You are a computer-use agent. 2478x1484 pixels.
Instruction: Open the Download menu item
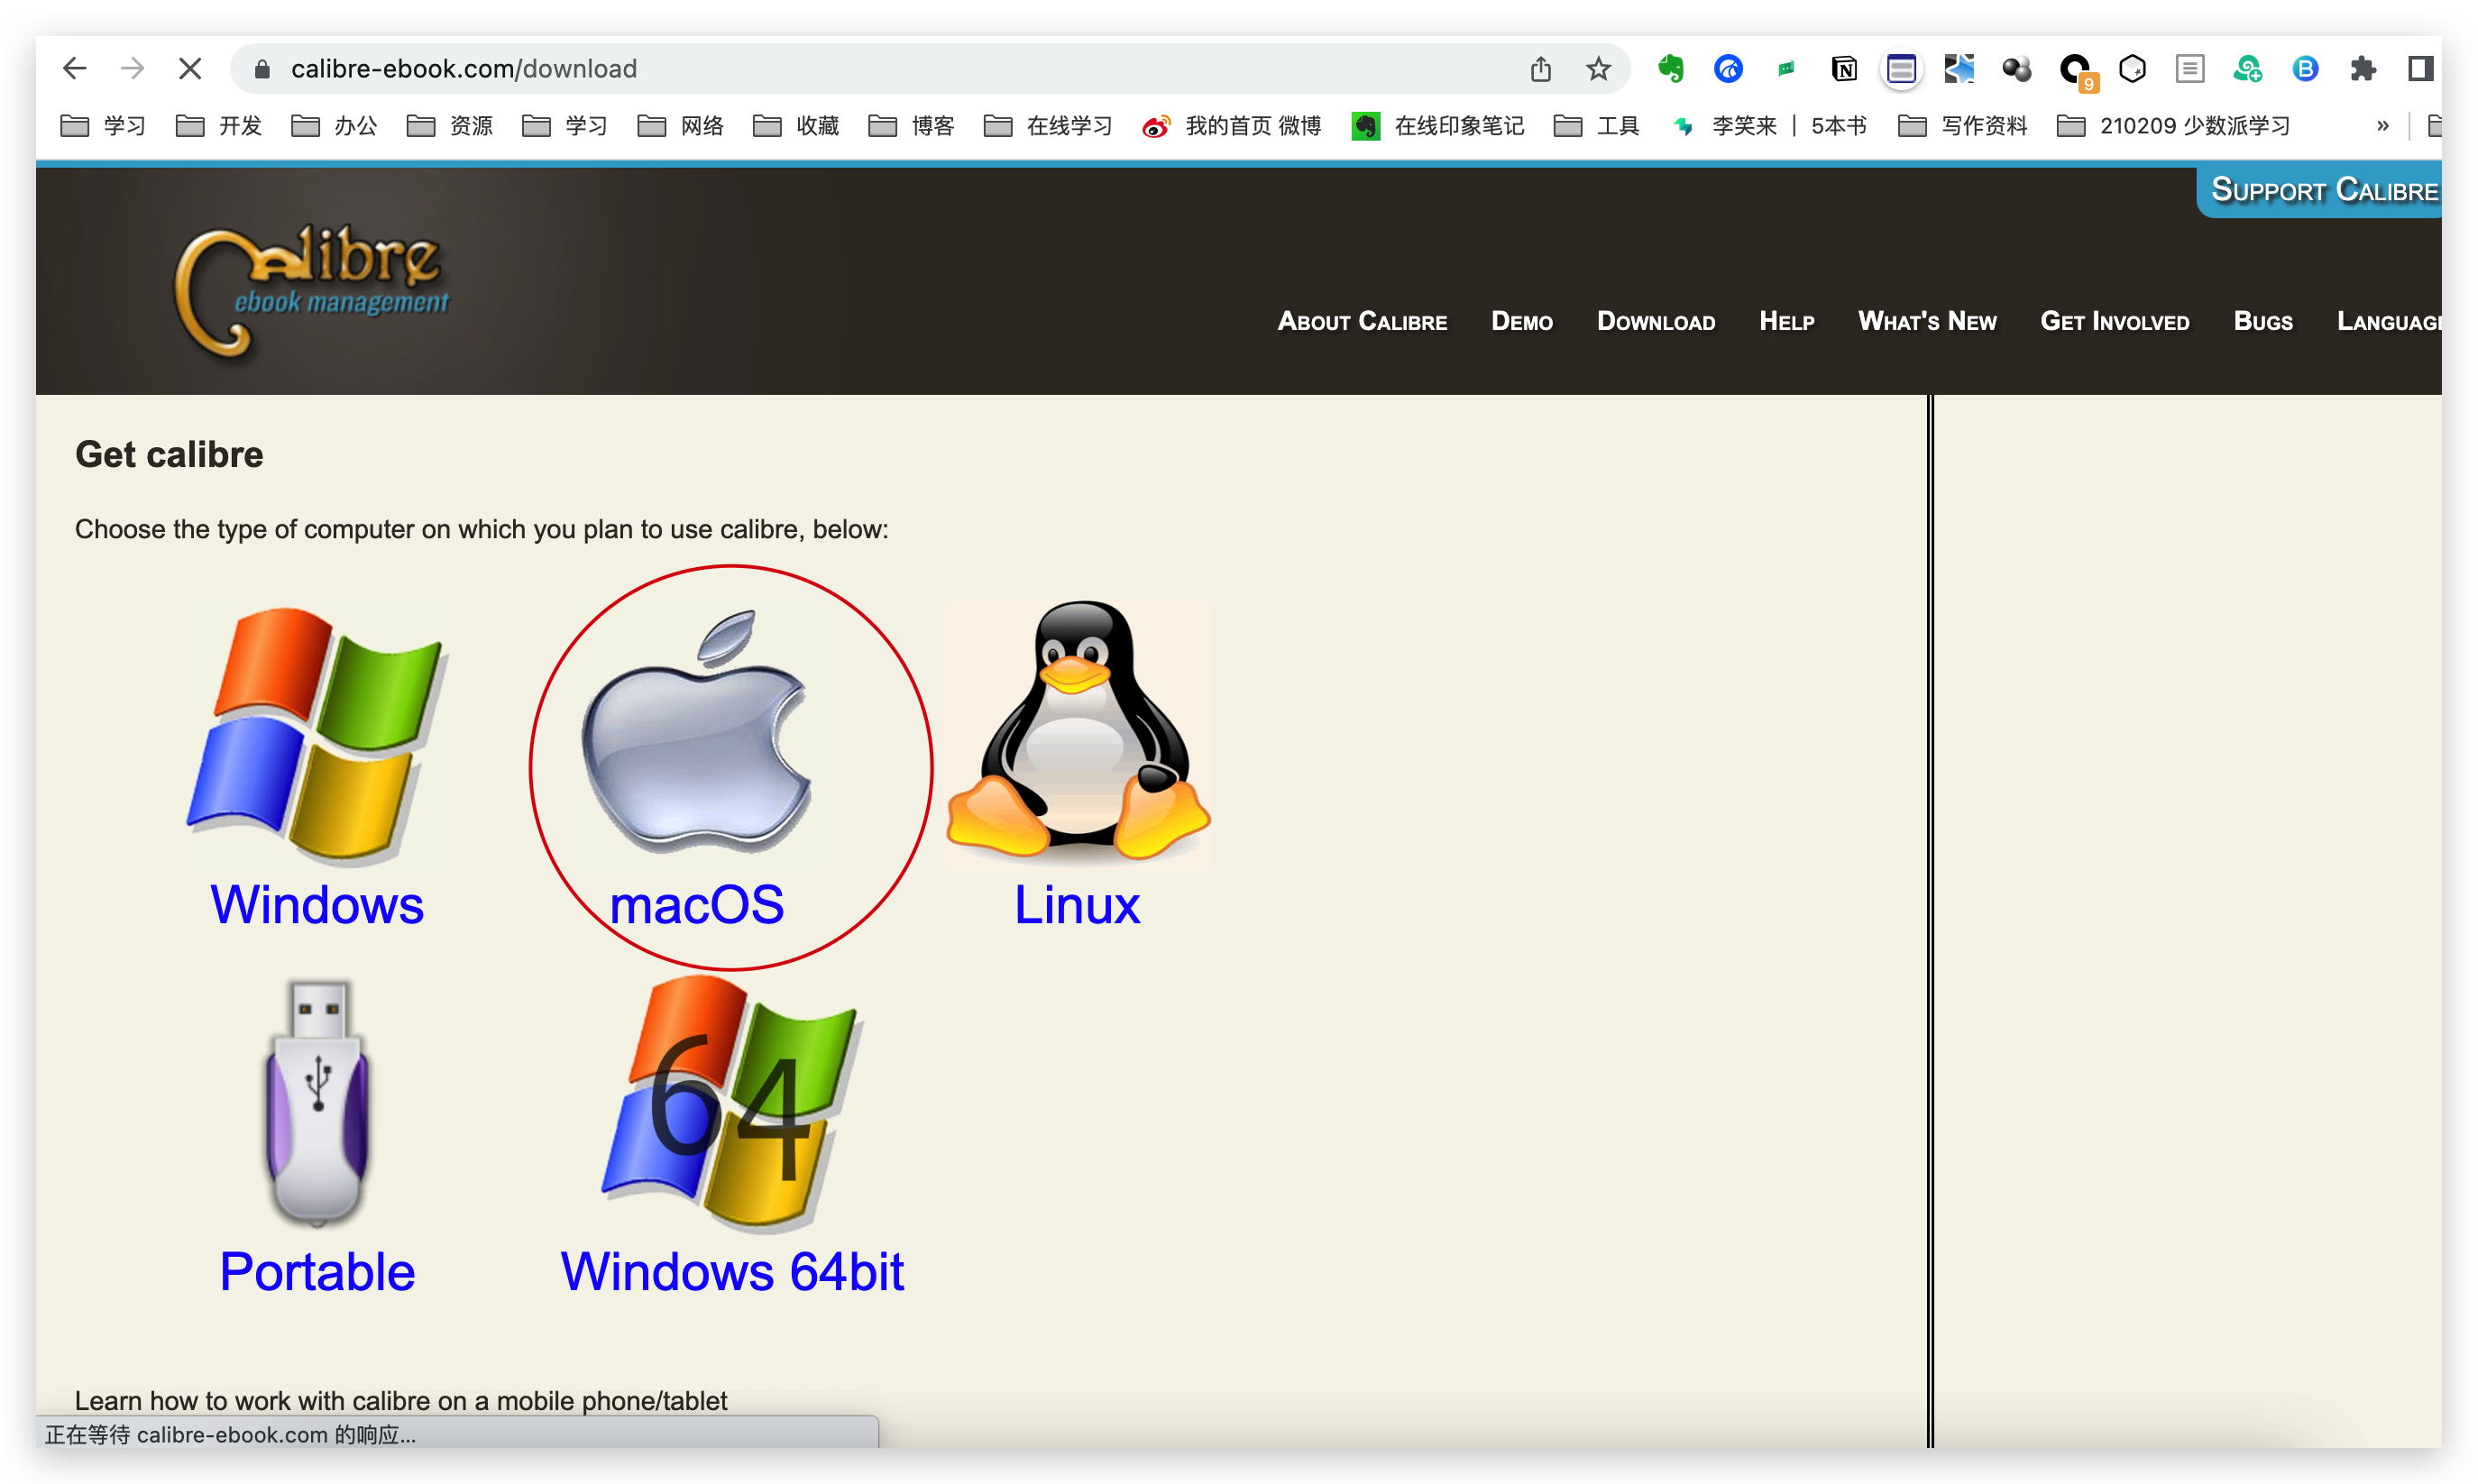coord(1655,321)
